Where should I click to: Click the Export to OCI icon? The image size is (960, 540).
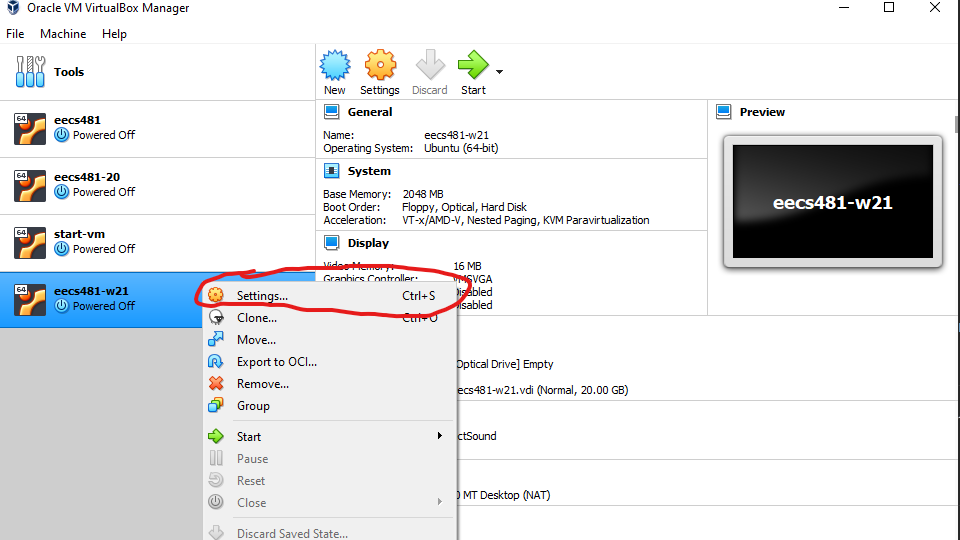pos(216,361)
